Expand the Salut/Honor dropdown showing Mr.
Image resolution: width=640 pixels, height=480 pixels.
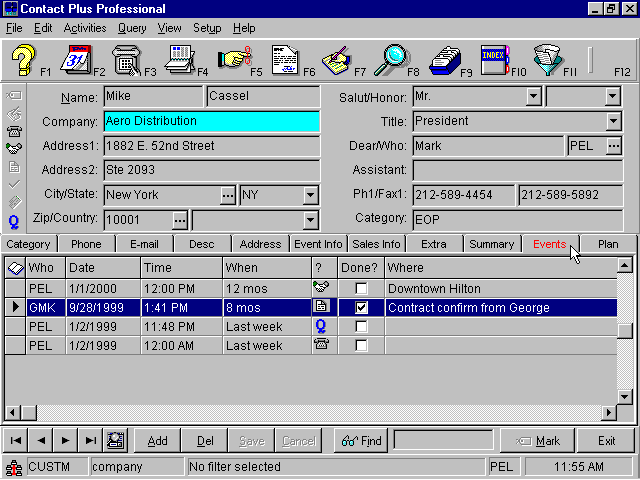(533, 97)
